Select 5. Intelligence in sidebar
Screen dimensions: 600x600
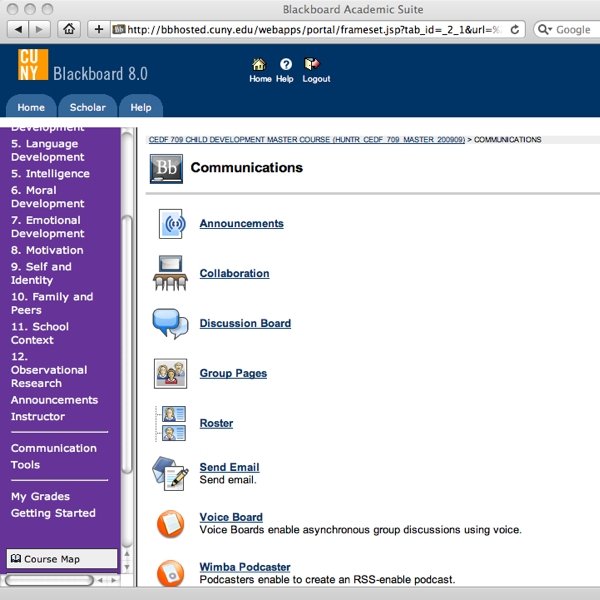click(x=50, y=174)
